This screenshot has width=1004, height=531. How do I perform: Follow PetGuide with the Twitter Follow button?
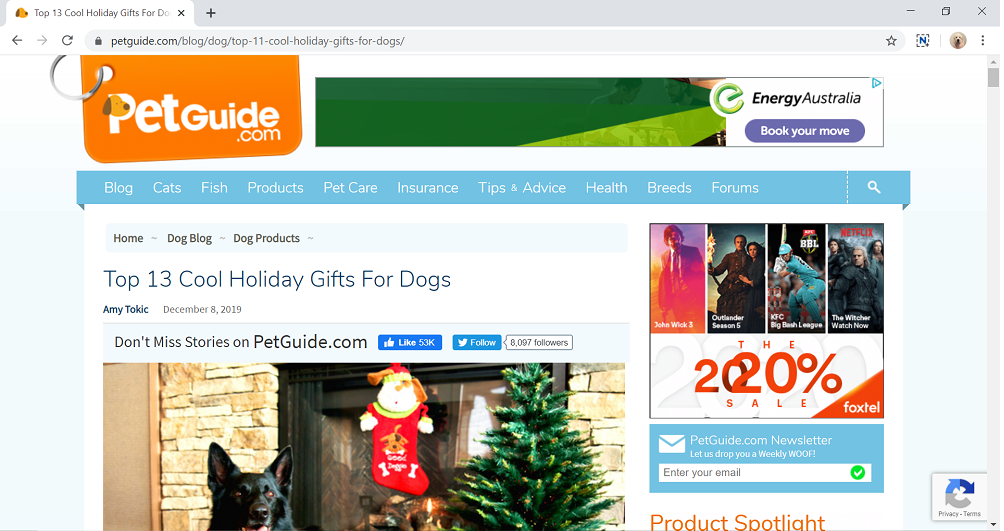[477, 343]
